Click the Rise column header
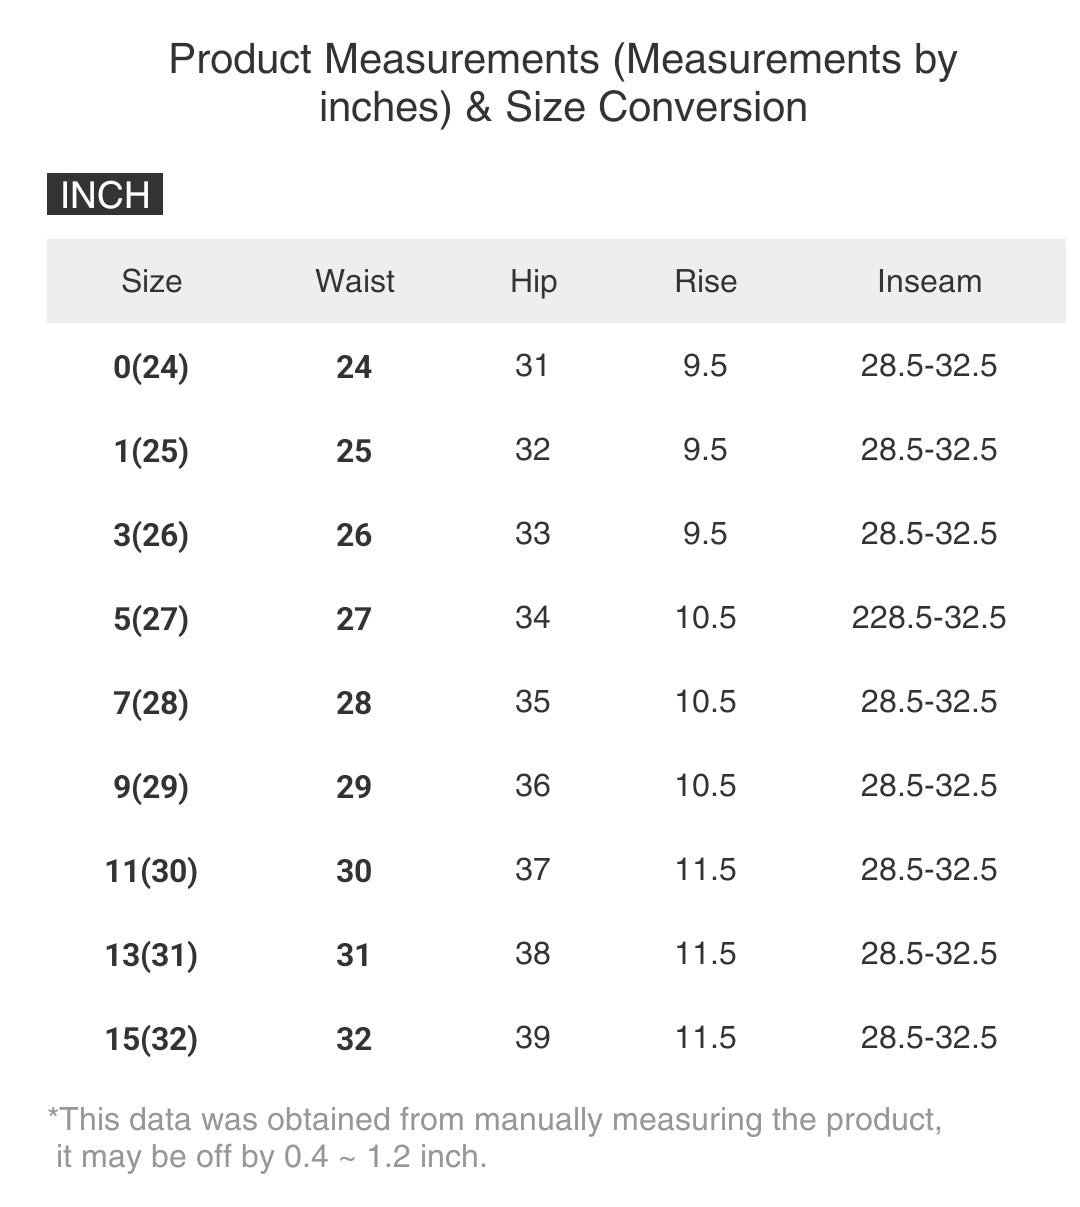1080x1207 pixels. pos(705,281)
